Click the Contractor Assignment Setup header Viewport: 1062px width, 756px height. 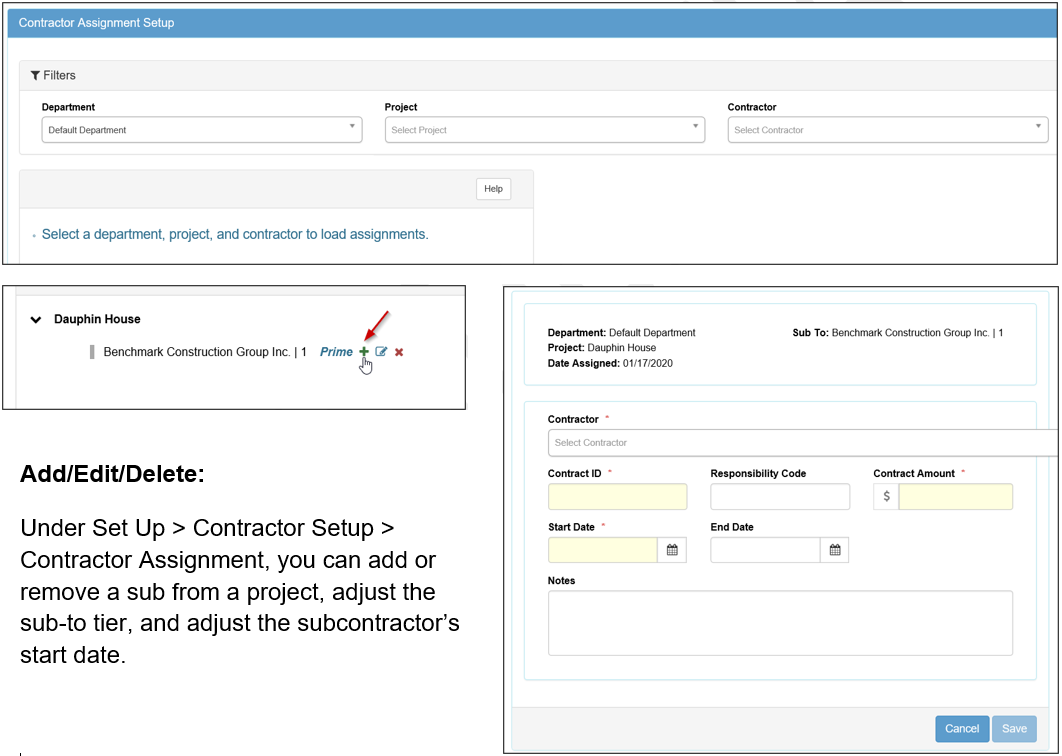click(96, 23)
